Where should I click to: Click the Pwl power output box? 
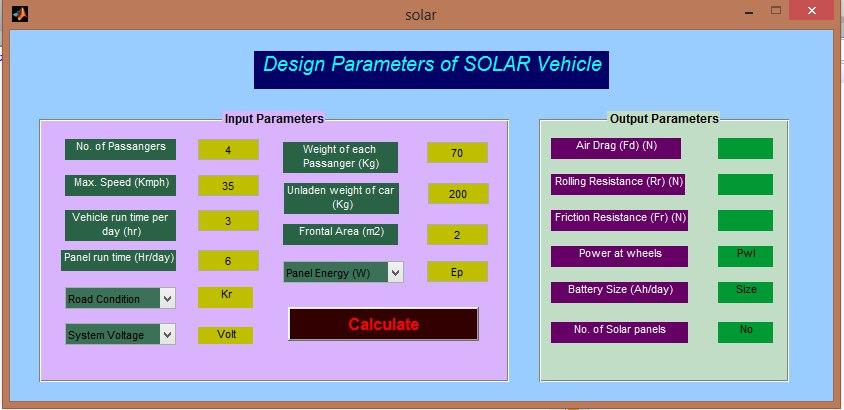pos(745,256)
